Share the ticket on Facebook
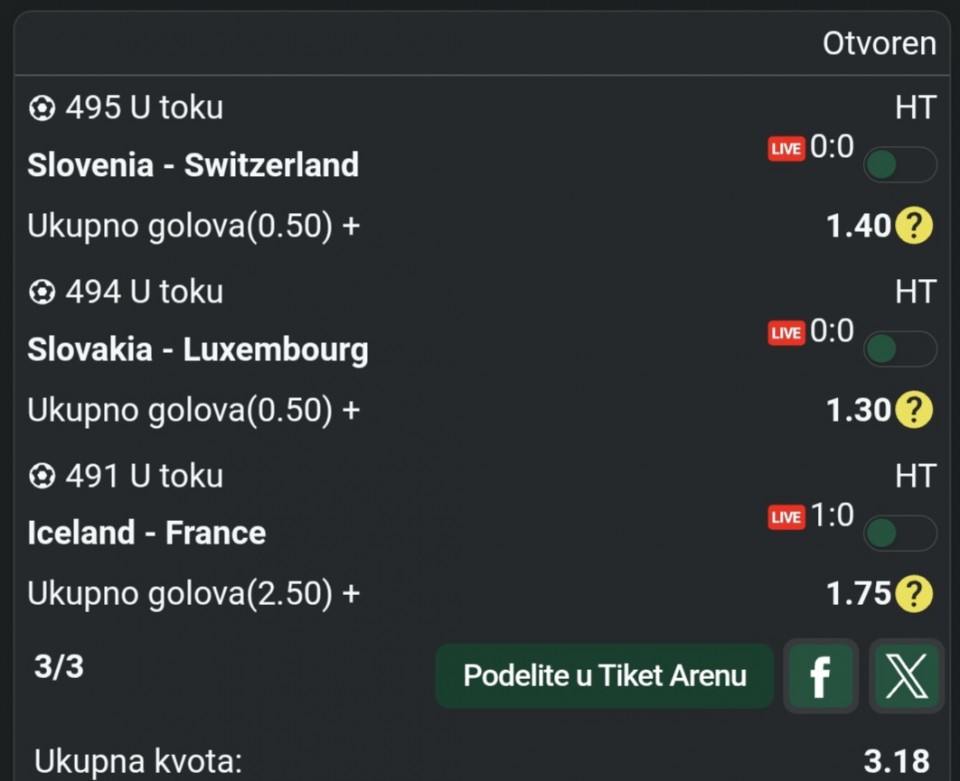The width and height of the screenshot is (960, 781). (x=820, y=676)
